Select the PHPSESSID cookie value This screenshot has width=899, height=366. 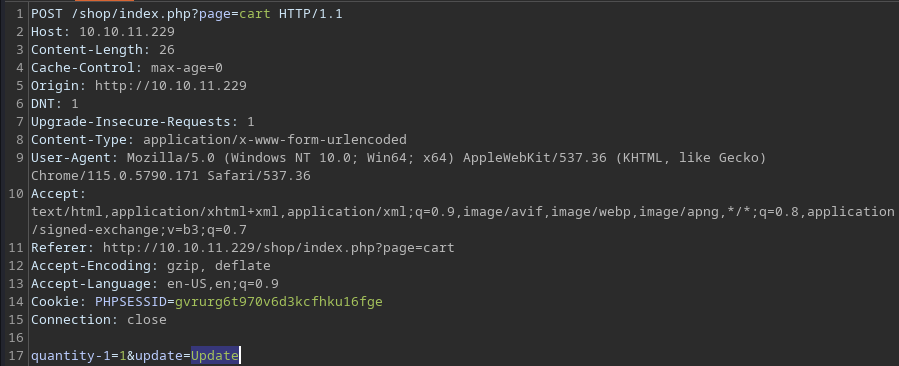pos(279,302)
